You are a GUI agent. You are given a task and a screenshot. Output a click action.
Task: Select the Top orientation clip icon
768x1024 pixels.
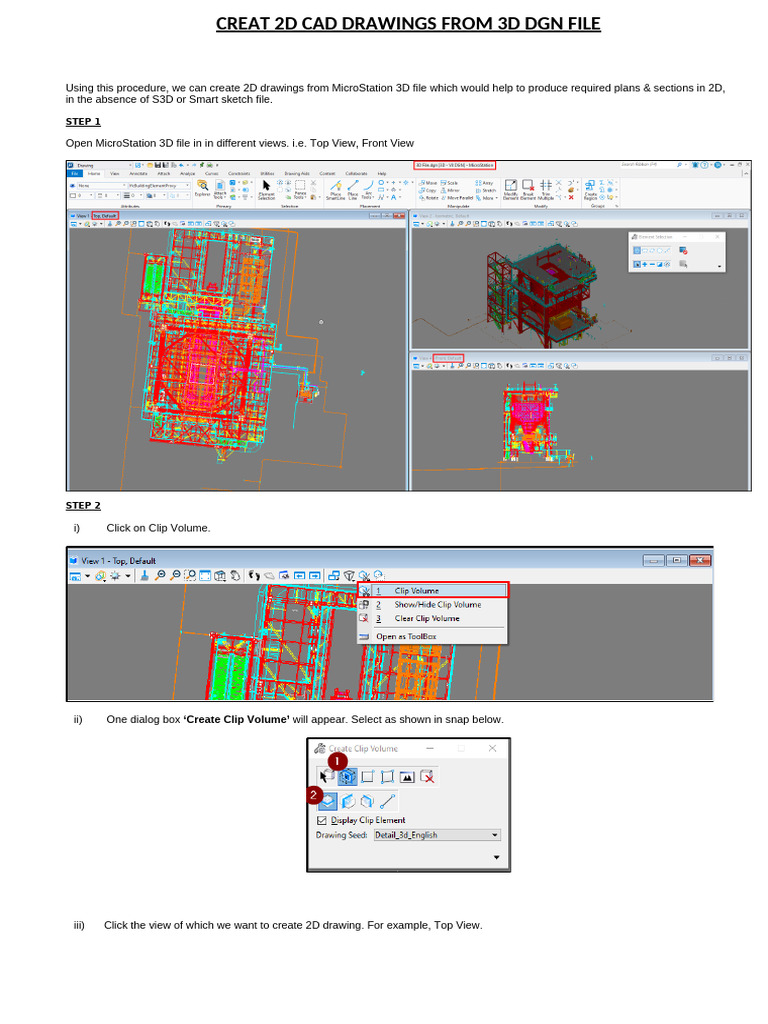328,801
